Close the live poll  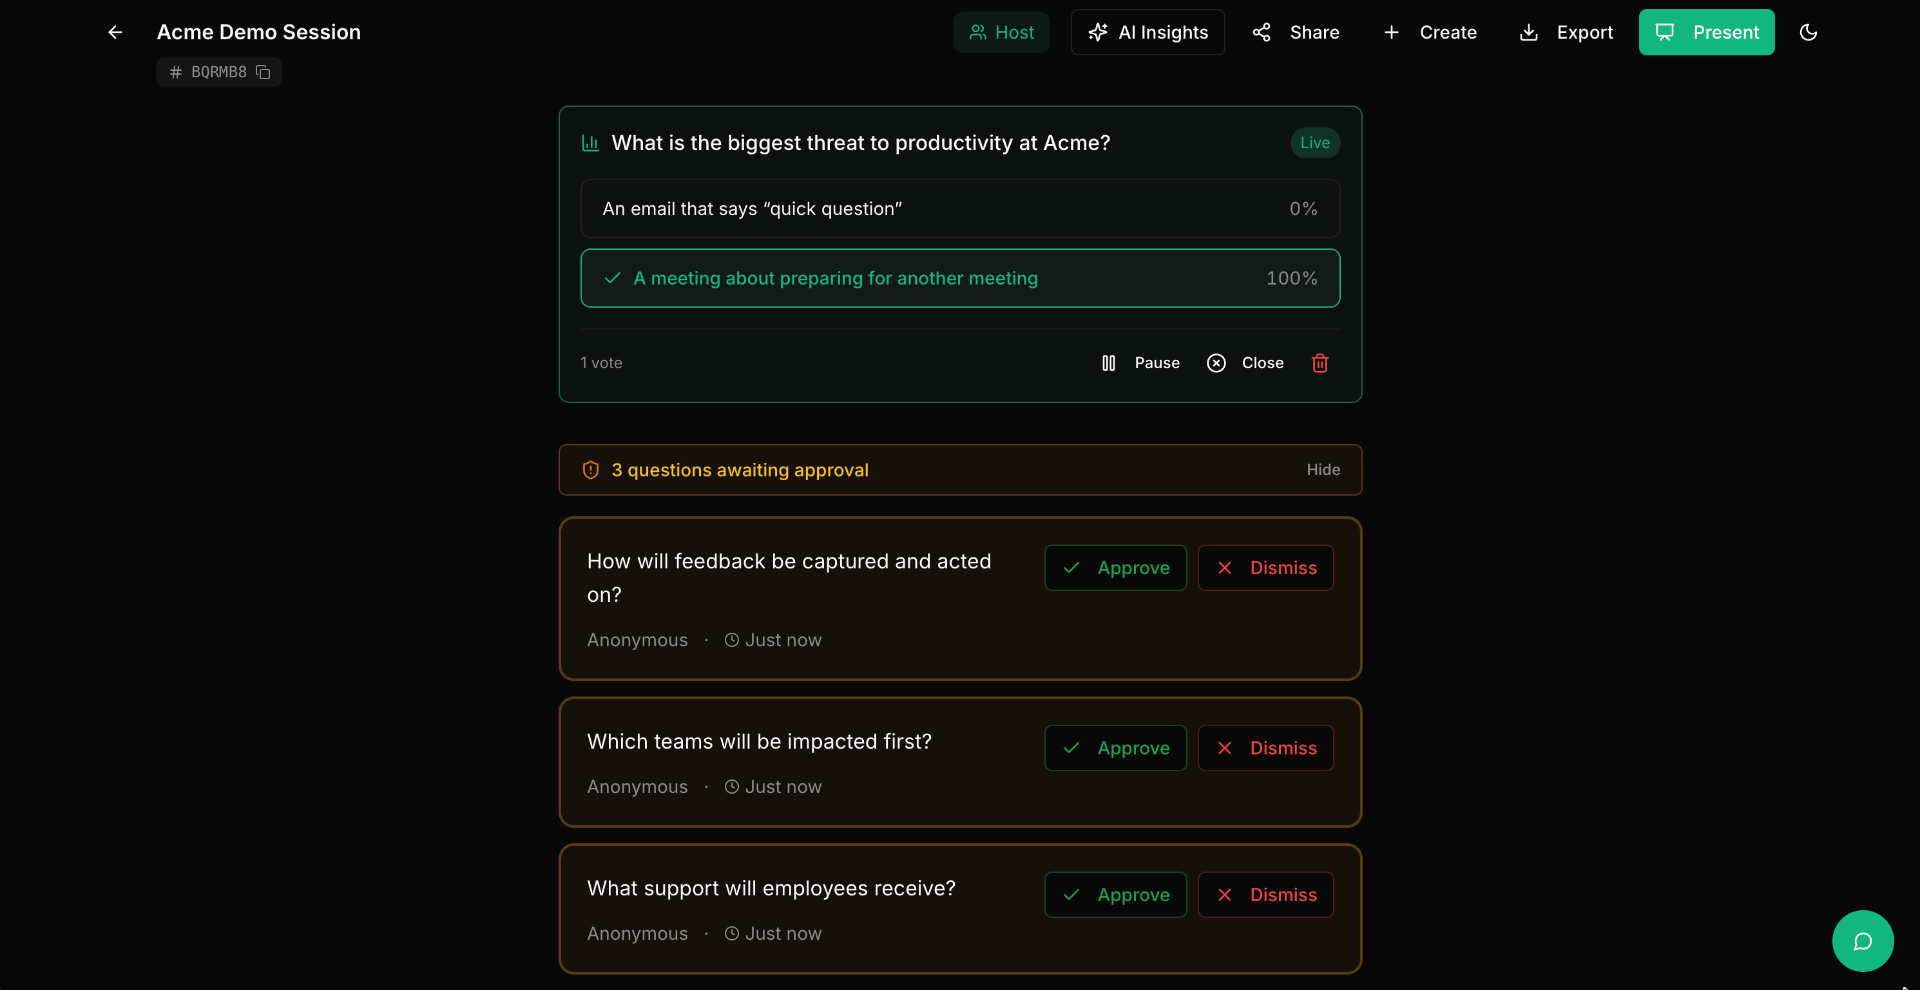[1245, 363]
